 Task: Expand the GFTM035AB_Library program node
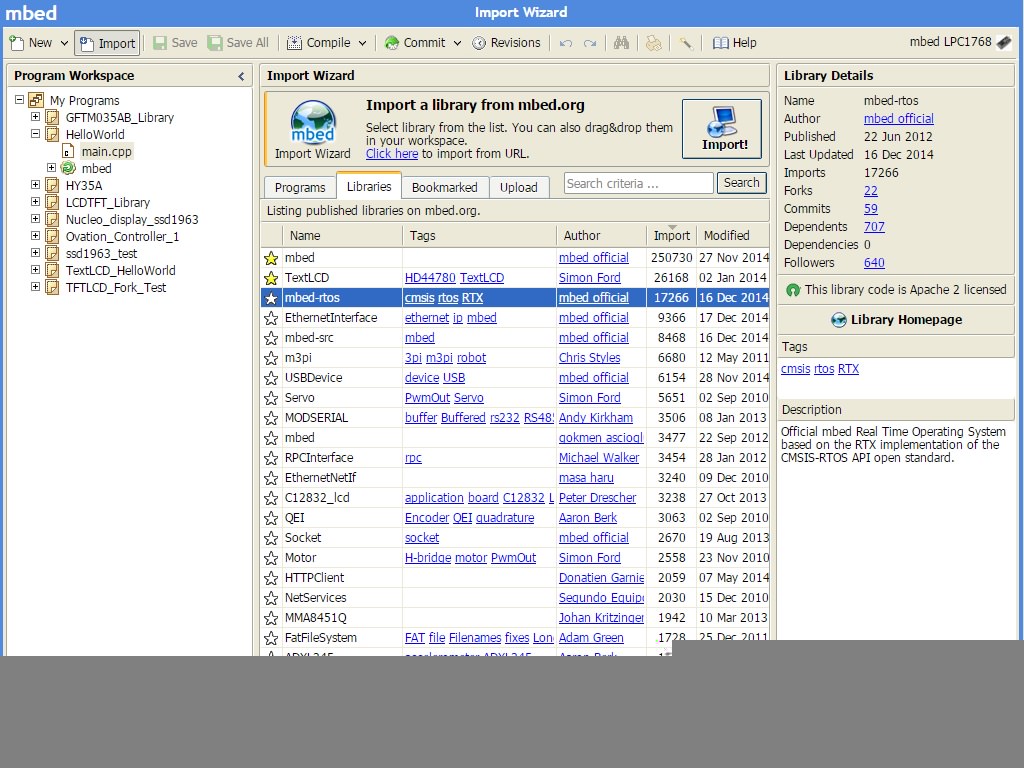pyautogui.click(x=35, y=117)
